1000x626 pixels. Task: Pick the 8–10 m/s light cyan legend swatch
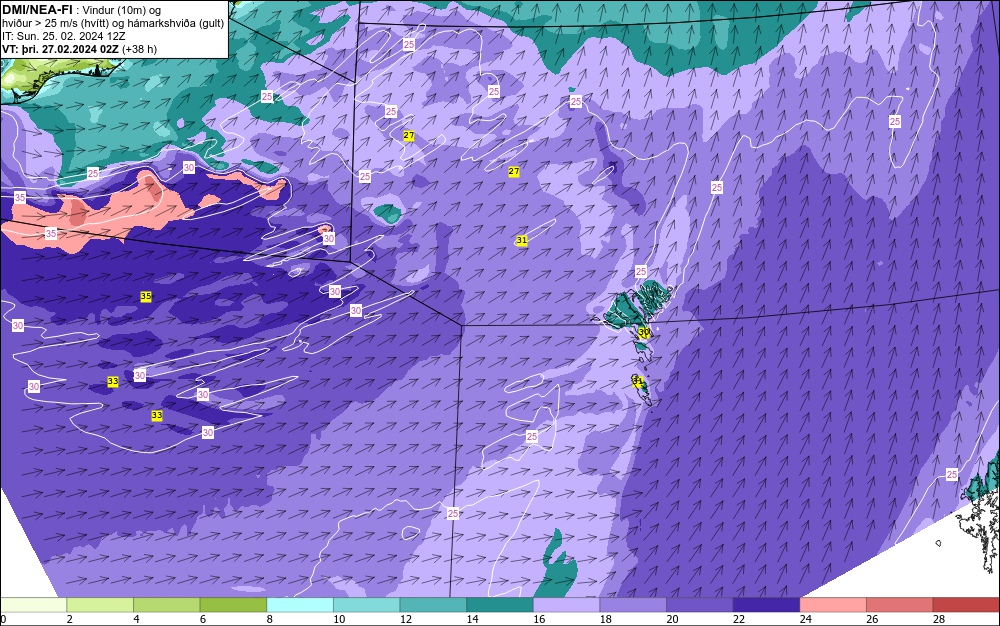[x=300, y=605]
